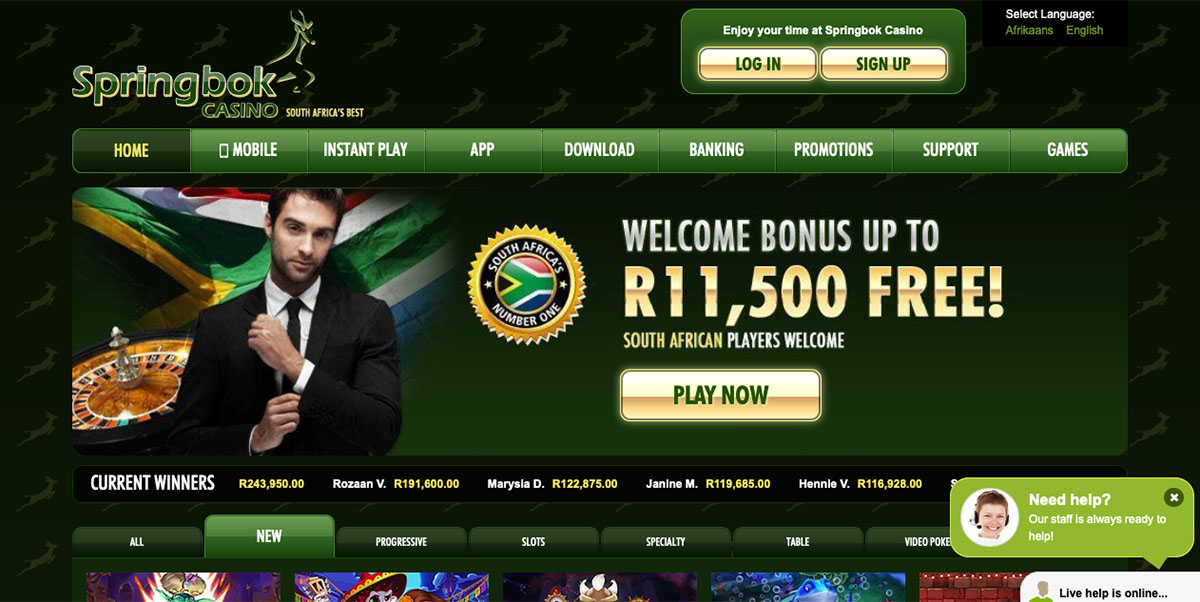Click the LOG IN button

757,64
